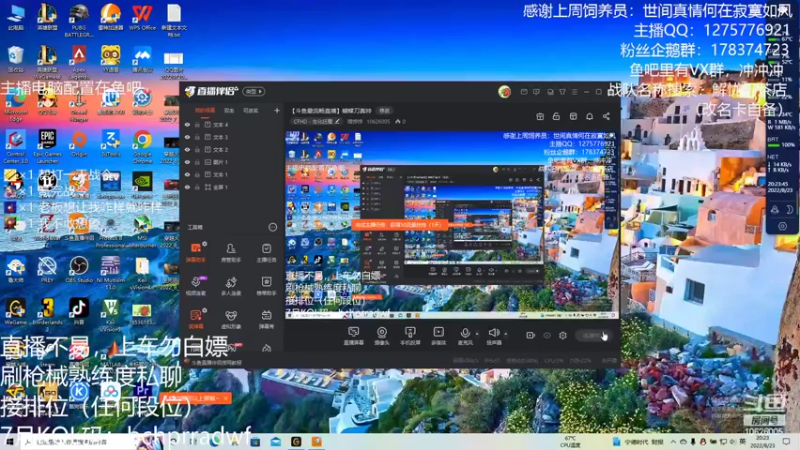This screenshot has width=800, height=450.
Task: Open the hamburger menu in app title bar
Action: coord(574,92)
